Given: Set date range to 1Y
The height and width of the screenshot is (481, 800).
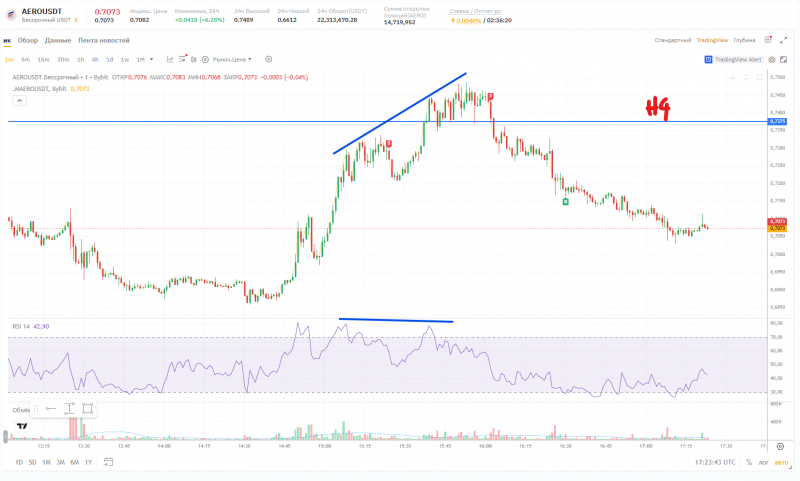Looking at the screenshot, I should [x=88, y=462].
